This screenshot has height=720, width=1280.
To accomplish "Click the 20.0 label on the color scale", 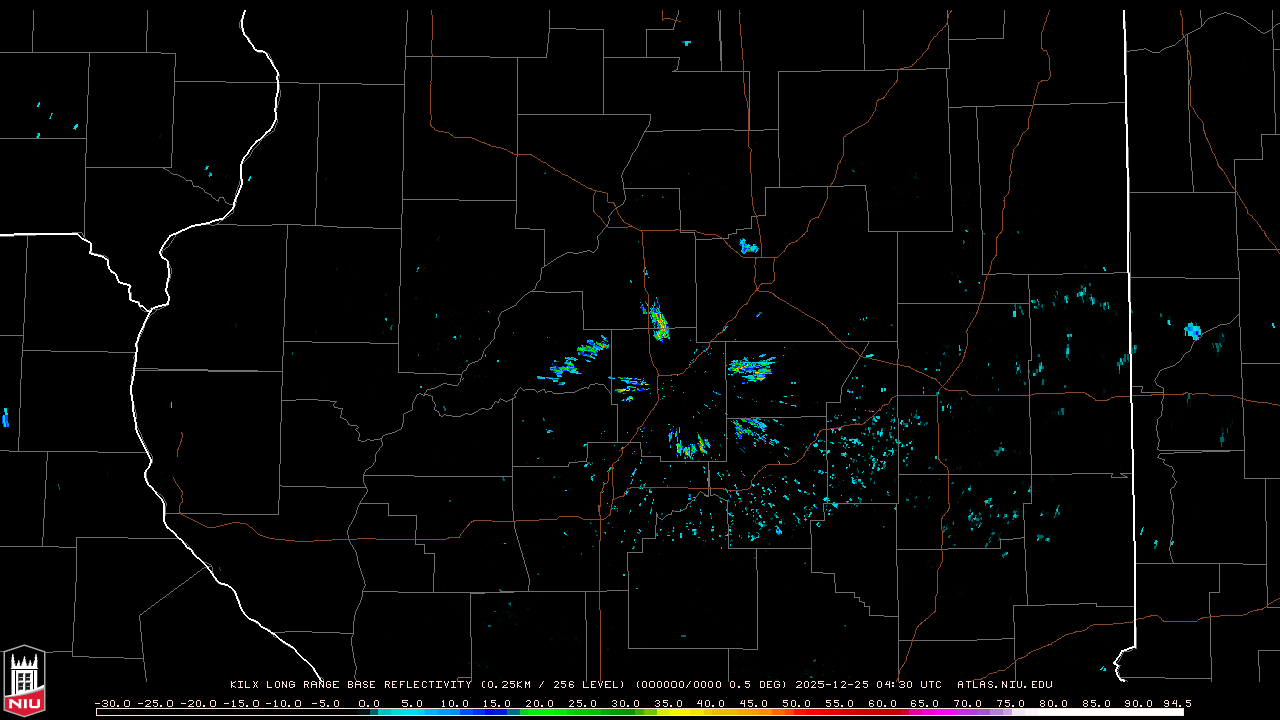I will pyautogui.click(x=540, y=703).
